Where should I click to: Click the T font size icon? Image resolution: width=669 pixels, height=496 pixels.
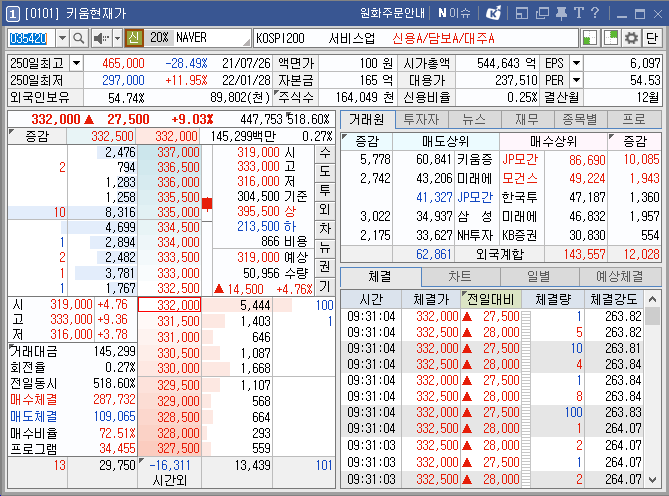(x=578, y=13)
